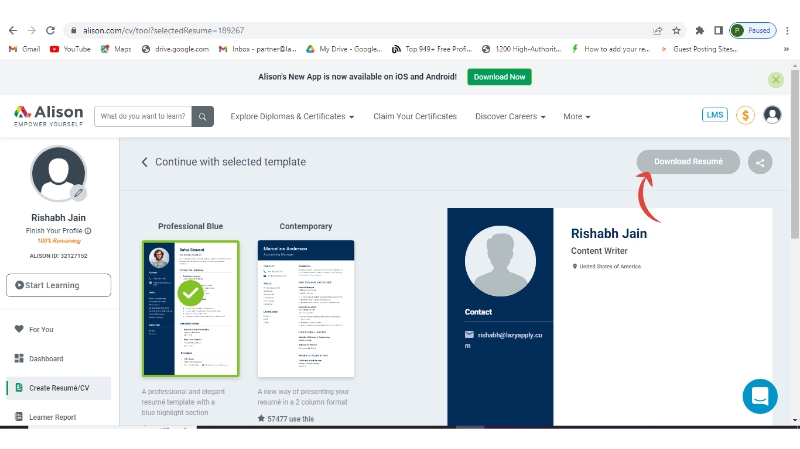Expand Explore Diplomas & Certificates menu
800x449 pixels.
pos(292,116)
